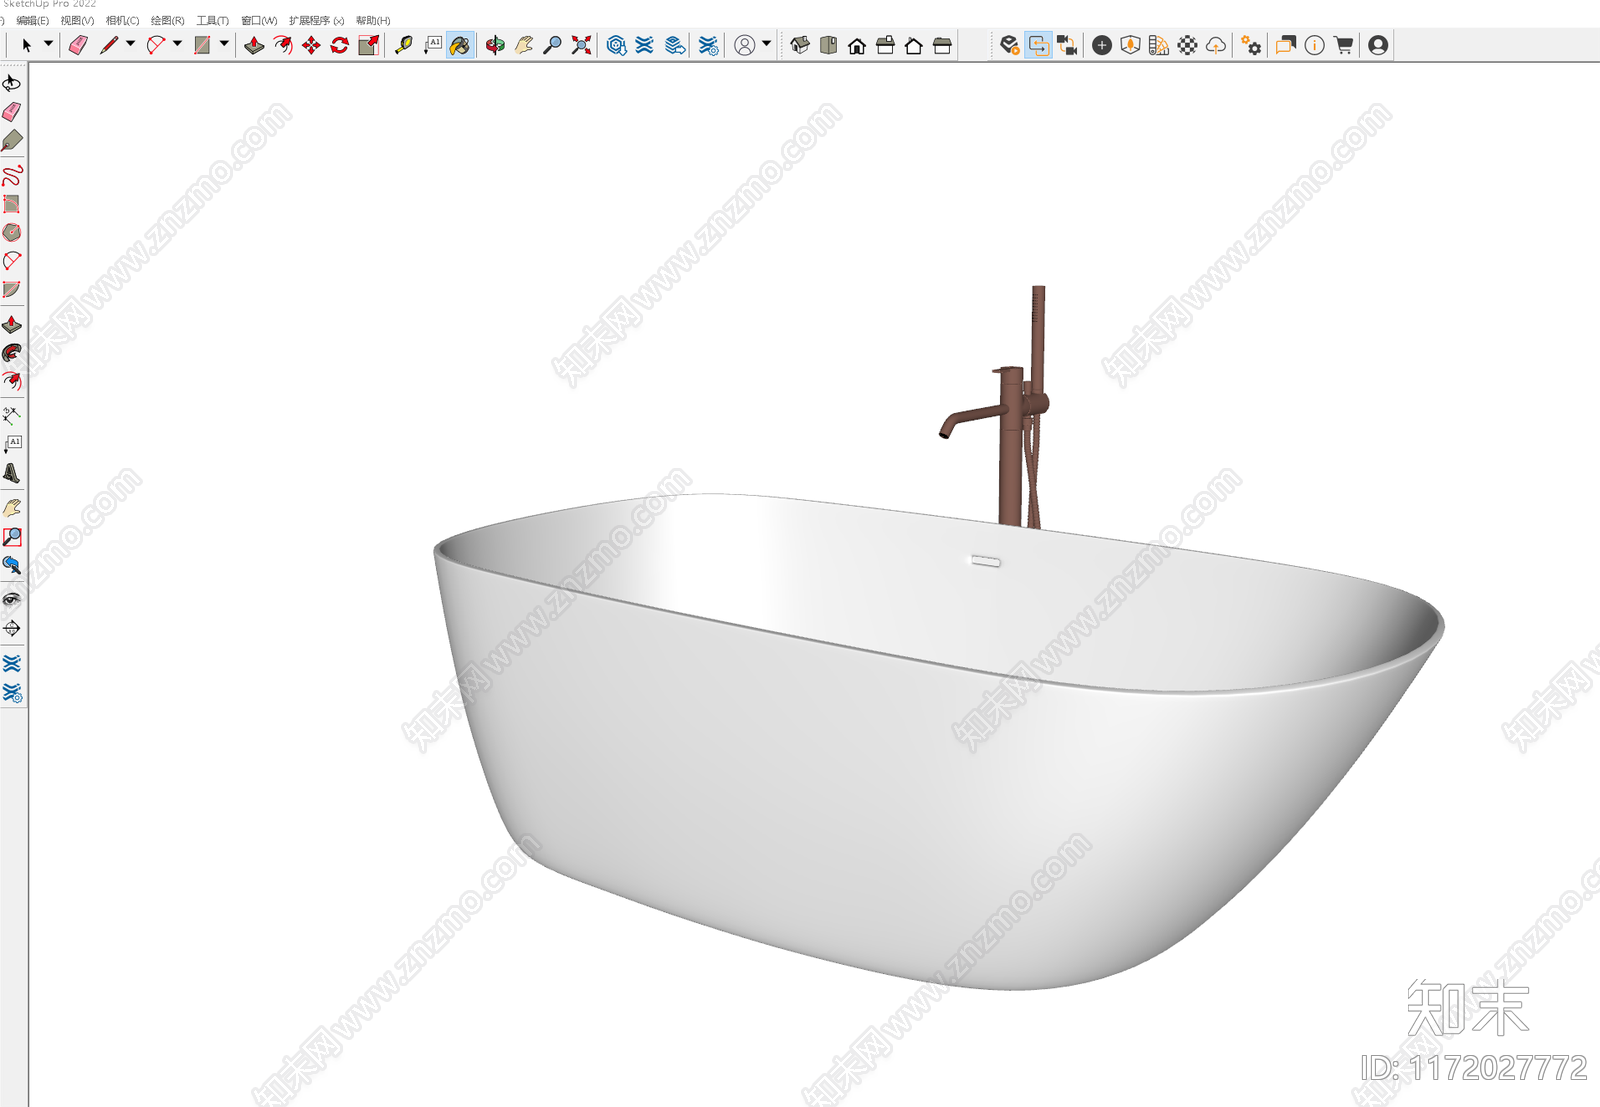Screen dimensions: 1600x1107
Task: Switch to Iso standard view
Action: 800,45
